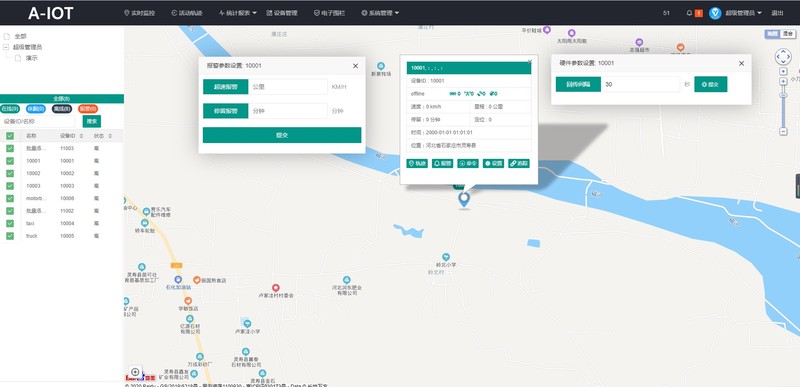This screenshot has height=387, width=800.
Task: Uncheck the truck device checkbox
Action: [x=10, y=236]
